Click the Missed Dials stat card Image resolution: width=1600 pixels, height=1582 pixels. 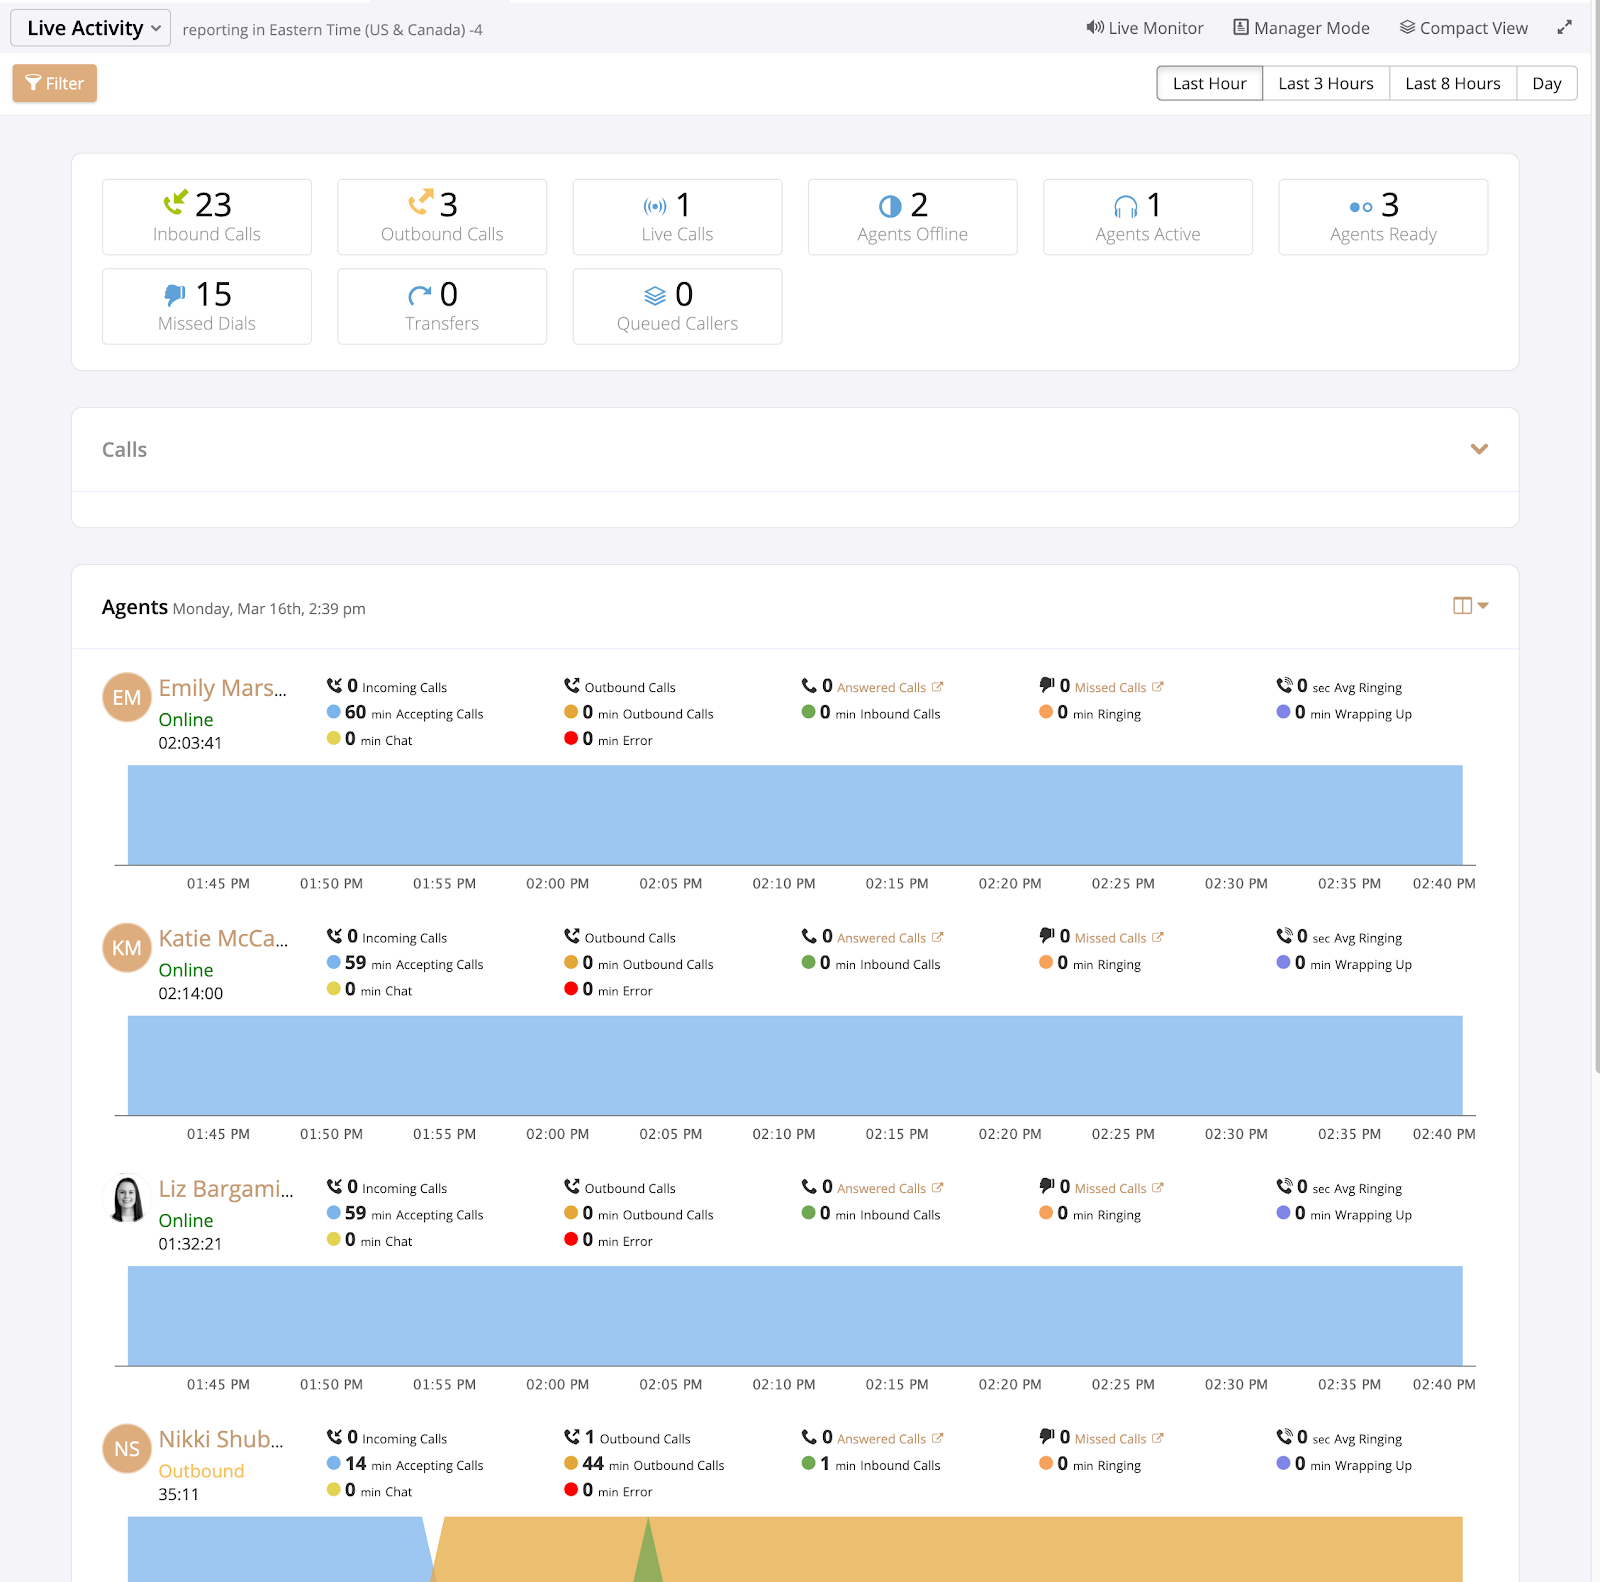207,306
